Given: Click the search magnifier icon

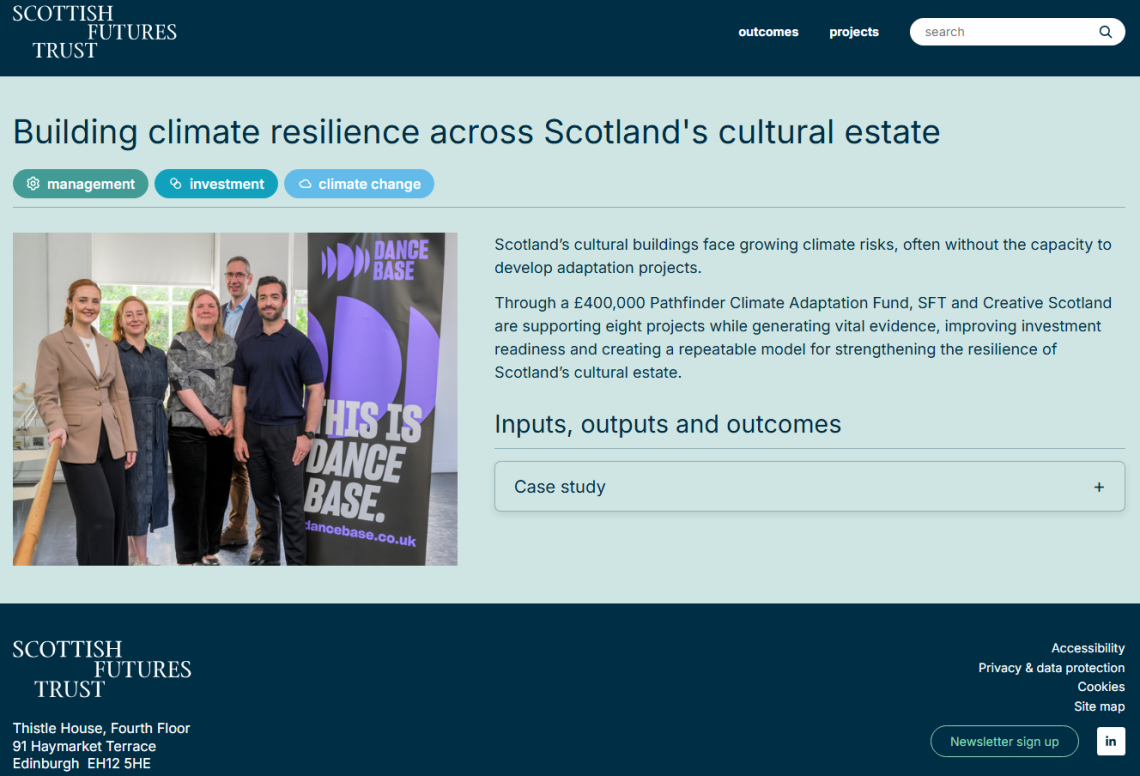Looking at the screenshot, I should point(1105,32).
